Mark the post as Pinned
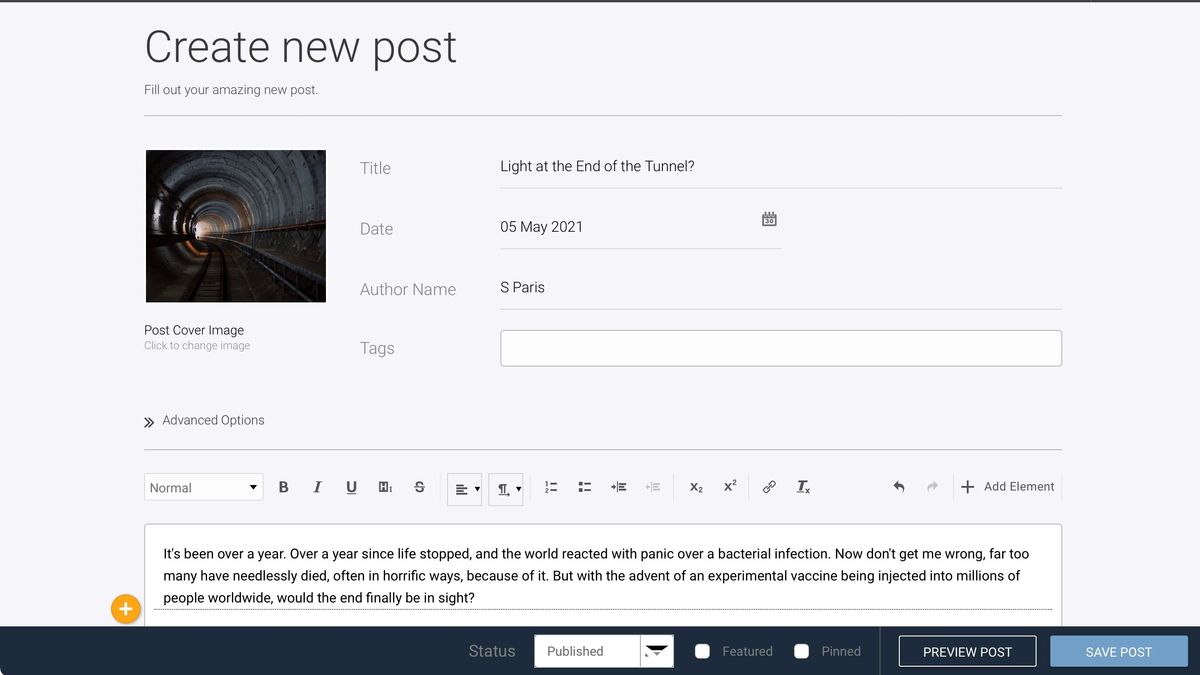 coord(801,651)
